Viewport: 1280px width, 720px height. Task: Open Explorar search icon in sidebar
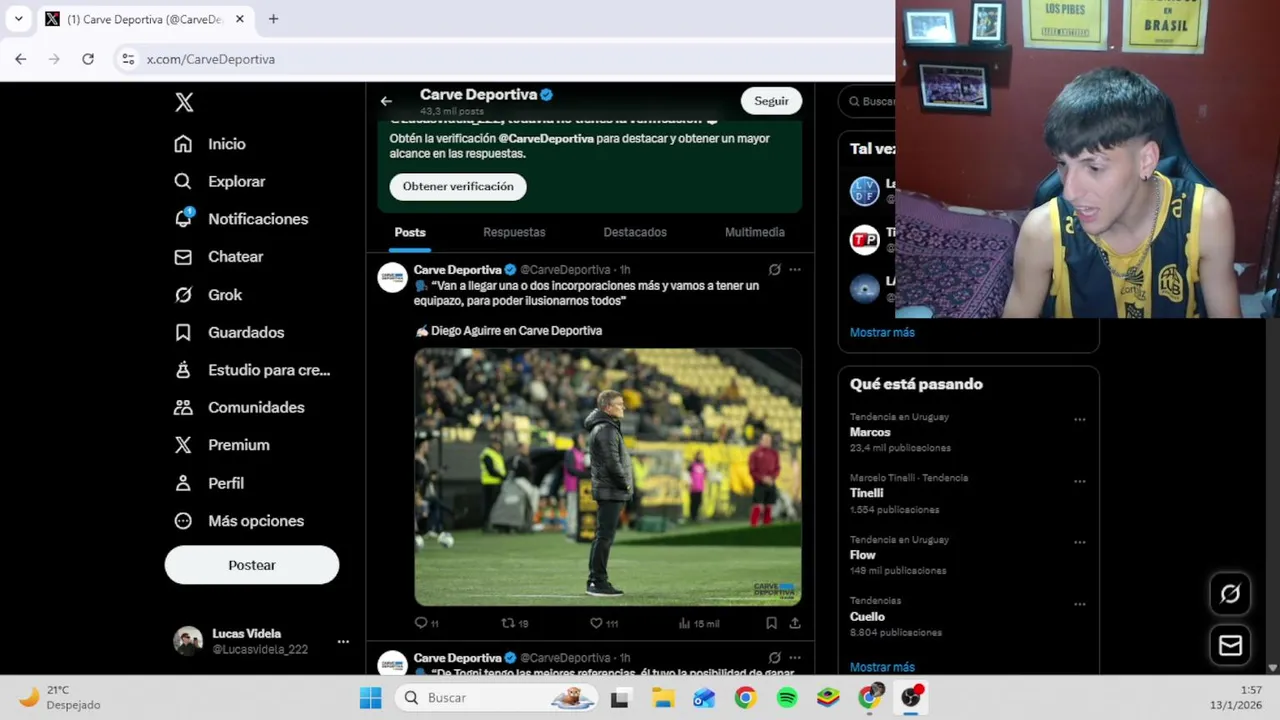(x=183, y=181)
